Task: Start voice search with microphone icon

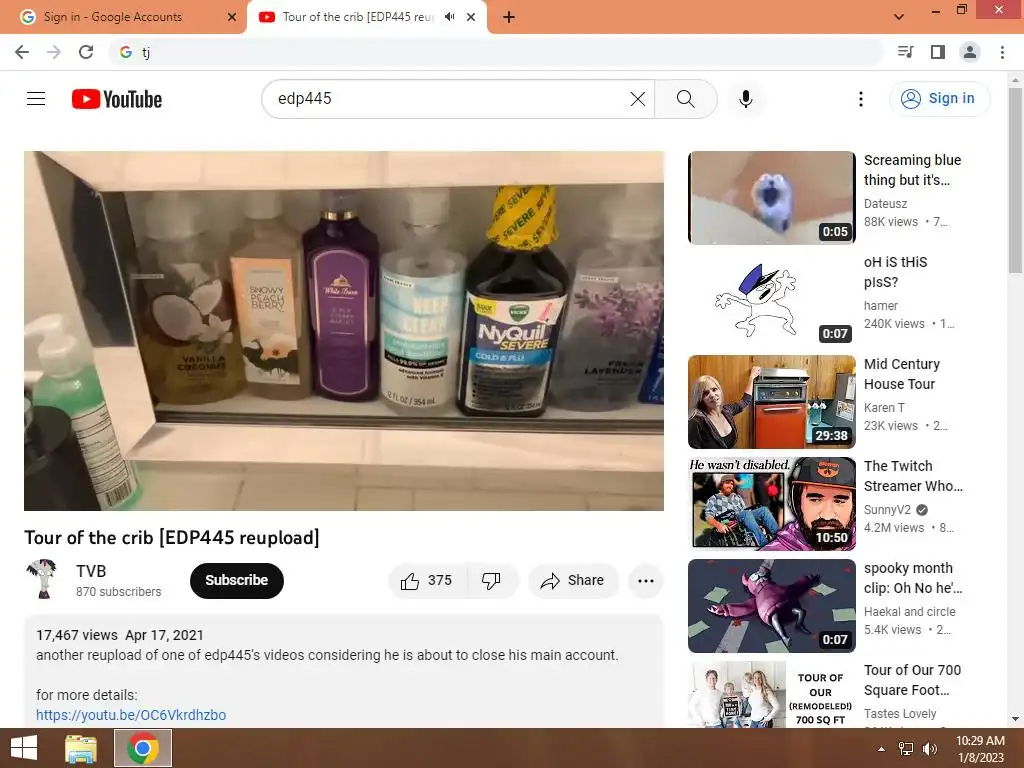Action: coord(746,99)
